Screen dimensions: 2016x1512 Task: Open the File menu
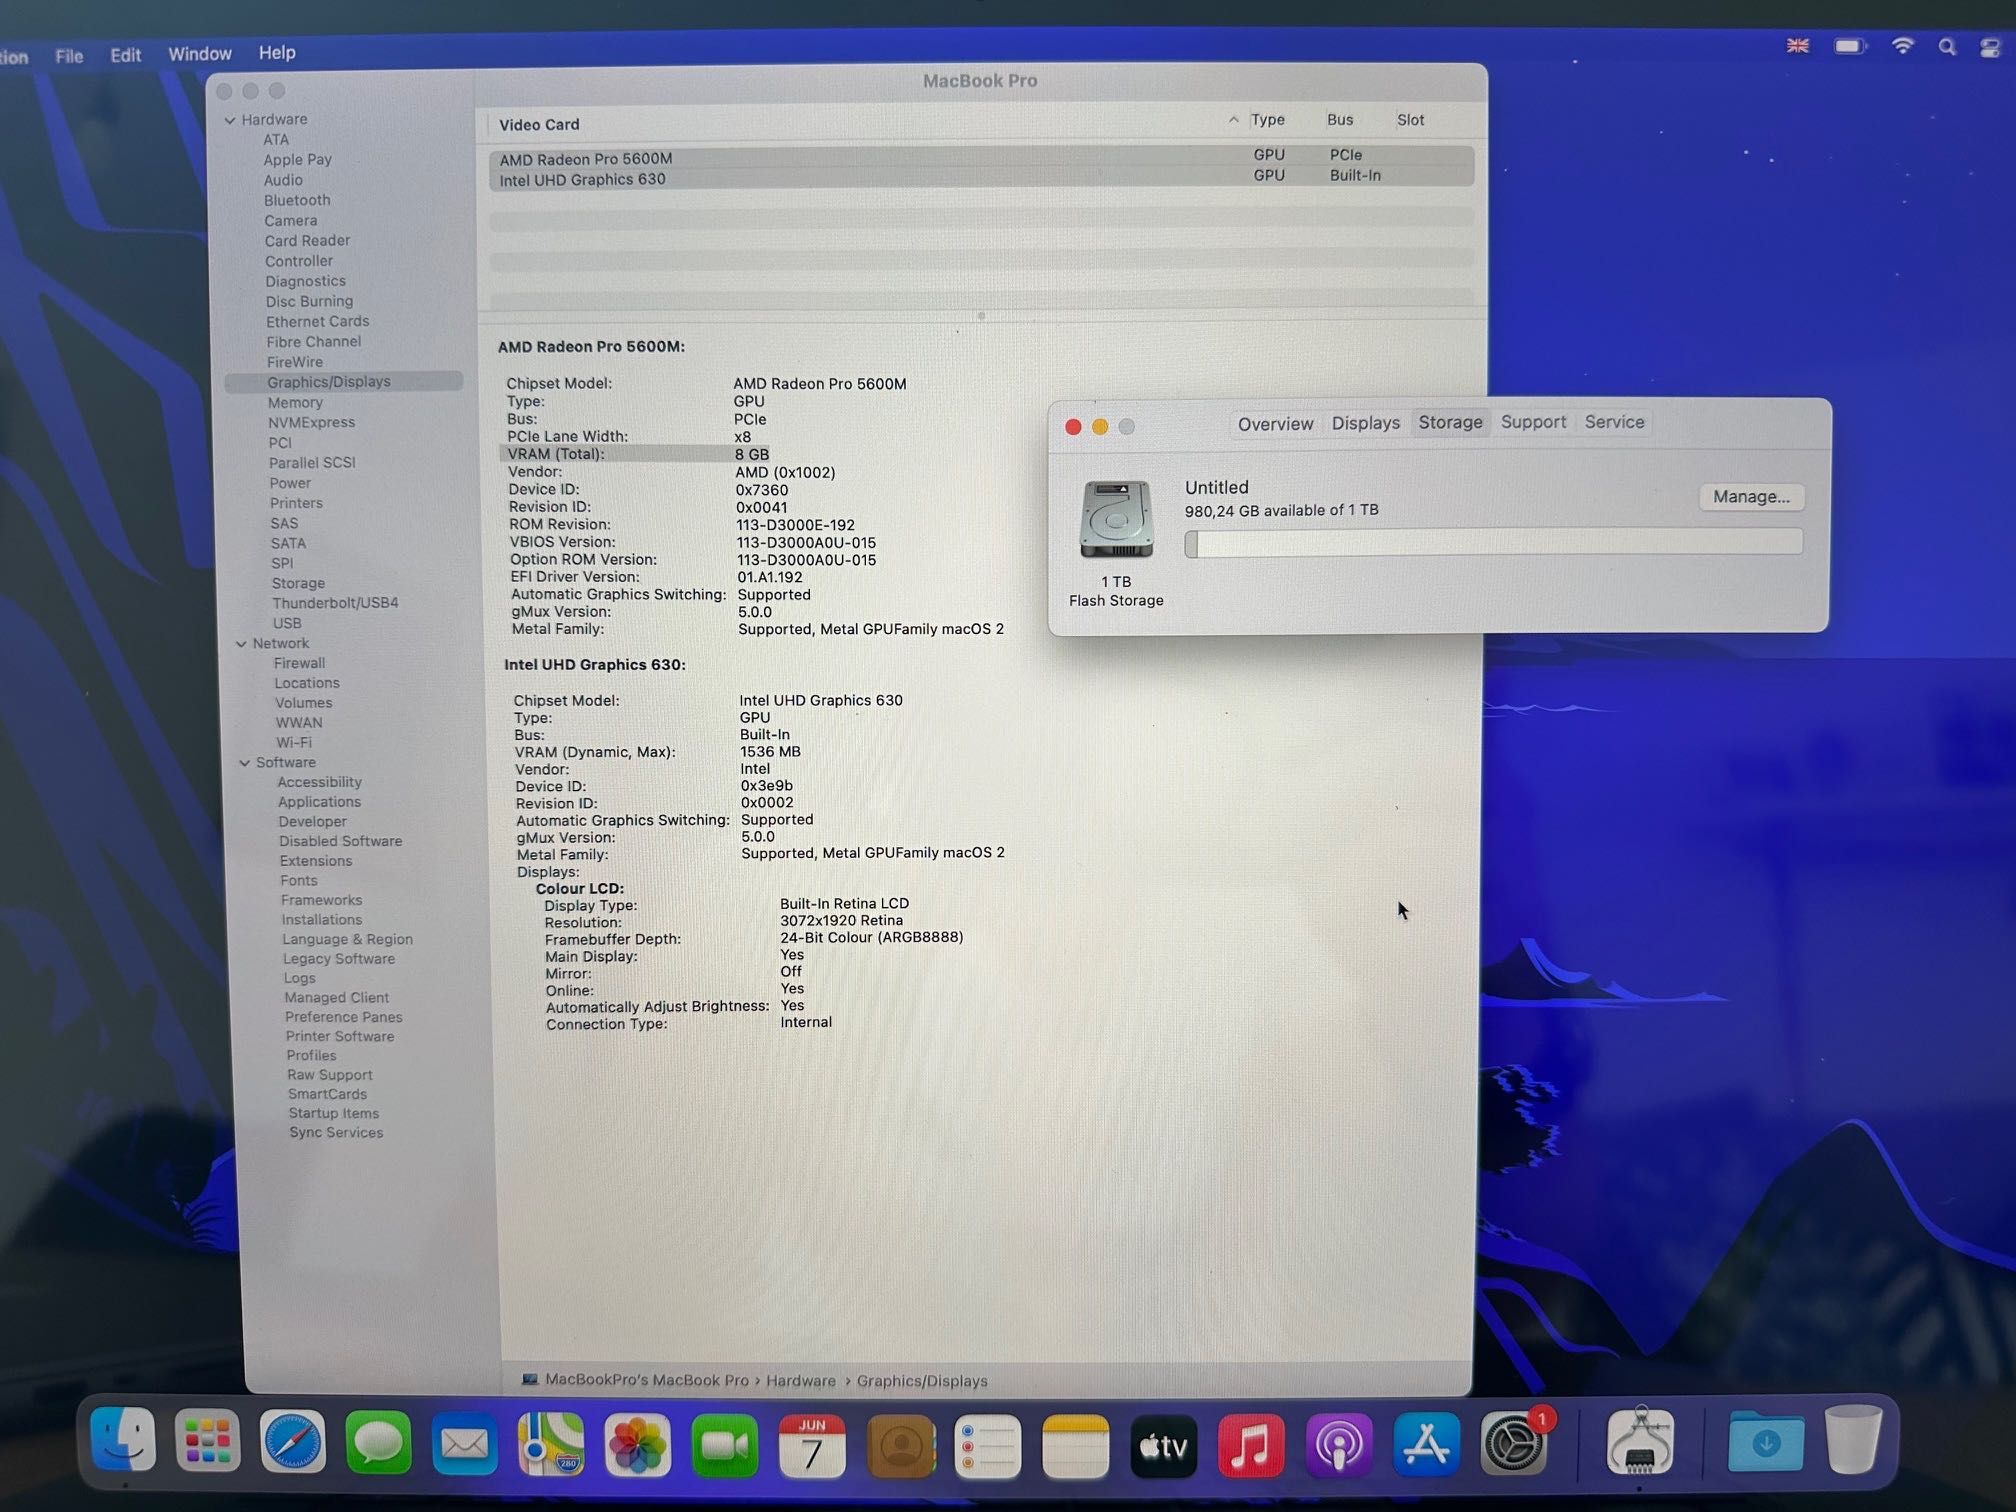coord(69,56)
